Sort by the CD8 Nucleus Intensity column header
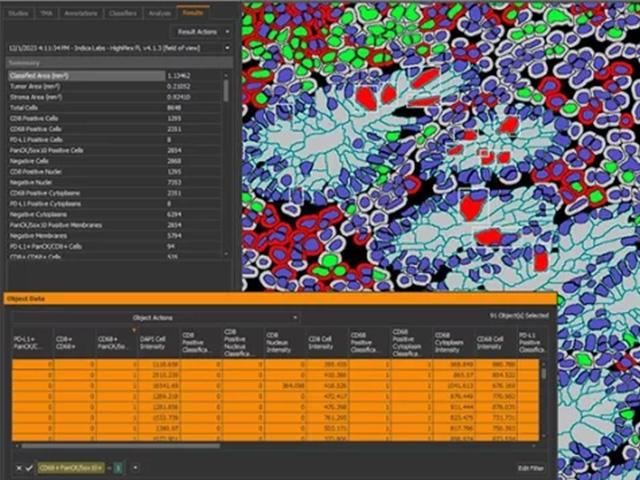 [284, 343]
